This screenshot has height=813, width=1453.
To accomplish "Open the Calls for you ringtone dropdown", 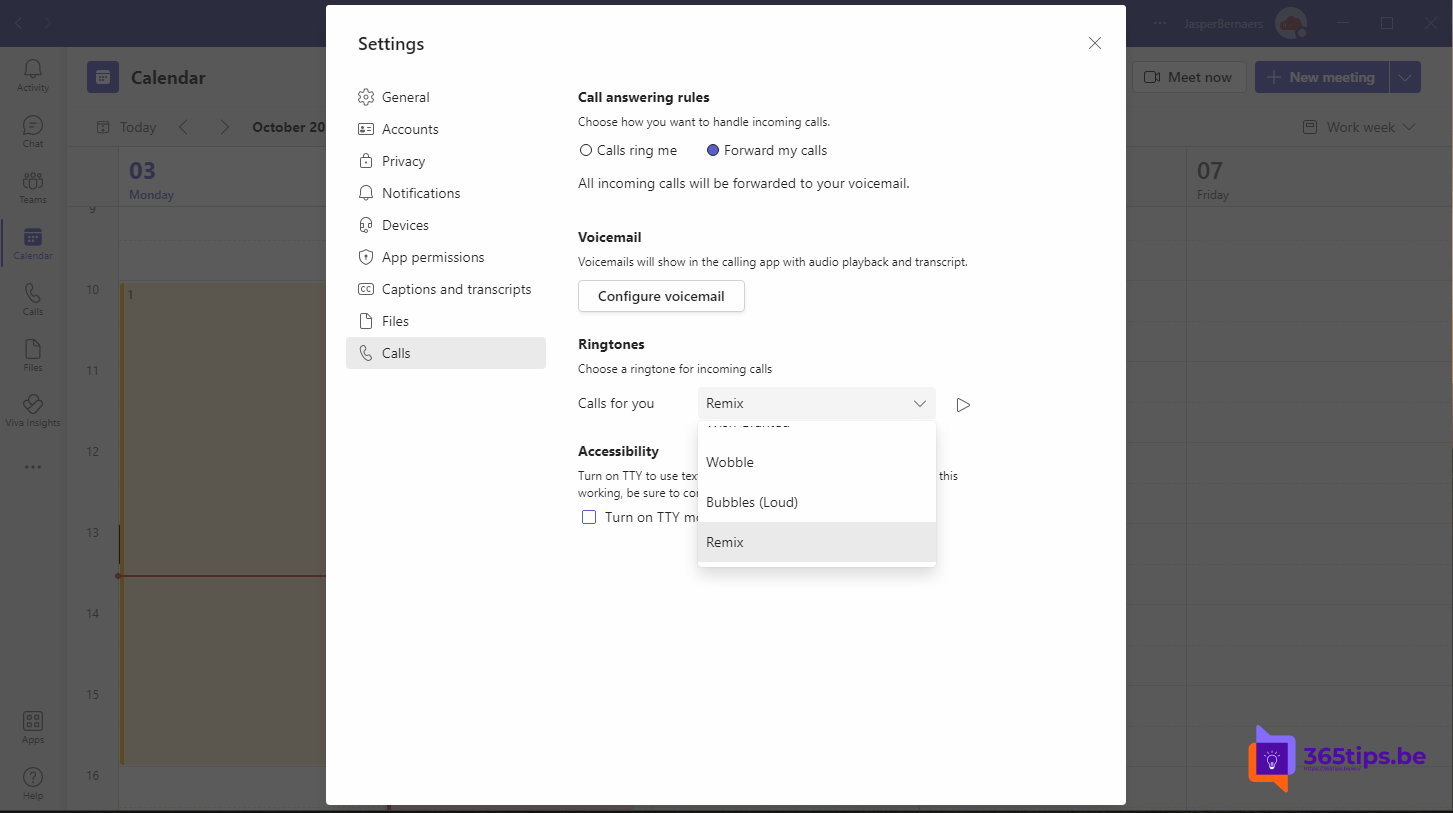I will pos(816,403).
